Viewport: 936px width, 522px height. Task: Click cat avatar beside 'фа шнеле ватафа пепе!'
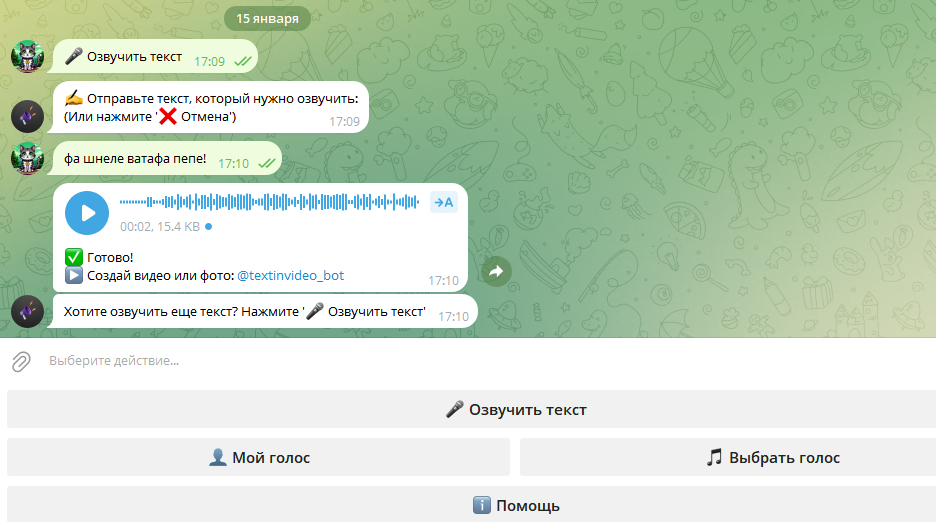tap(27, 158)
